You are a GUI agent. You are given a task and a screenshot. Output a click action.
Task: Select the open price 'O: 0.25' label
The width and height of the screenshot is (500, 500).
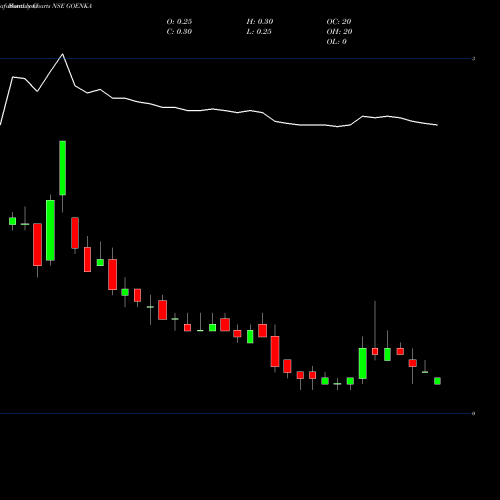[x=179, y=21]
